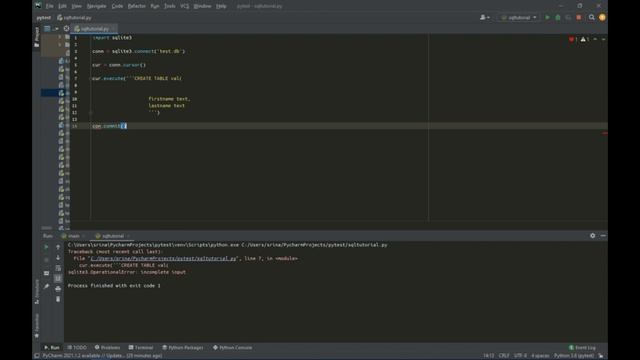Open the View menu
Screen dimensions: 640x360
(x=76, y=6)
